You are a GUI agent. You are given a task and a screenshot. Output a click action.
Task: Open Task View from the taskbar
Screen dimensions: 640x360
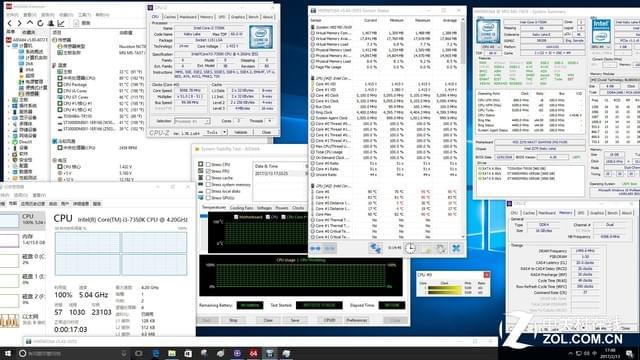click(x=139, y=353)
